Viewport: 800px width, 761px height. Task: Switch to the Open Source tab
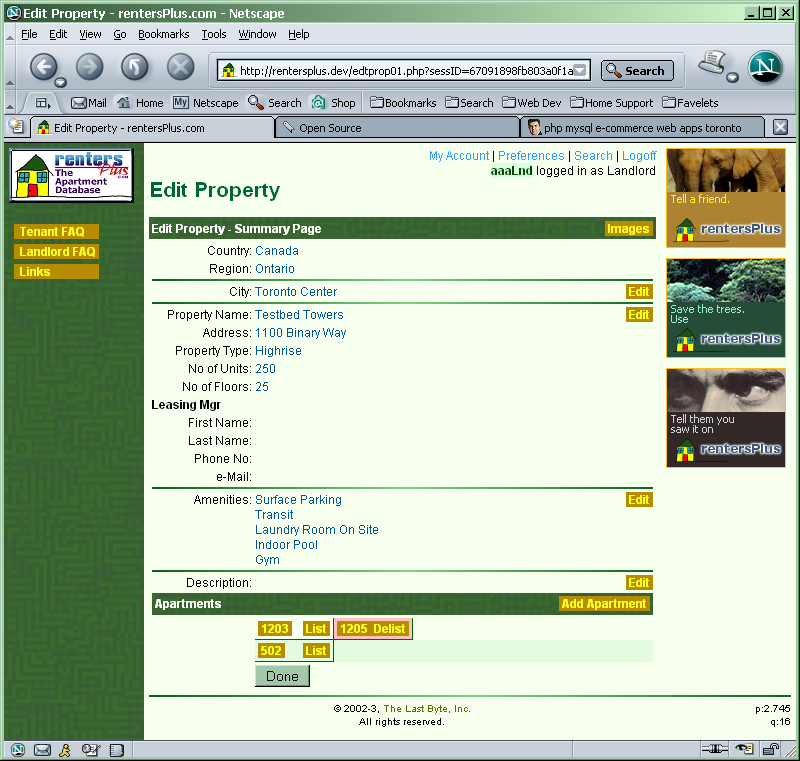tap(330, 128)
